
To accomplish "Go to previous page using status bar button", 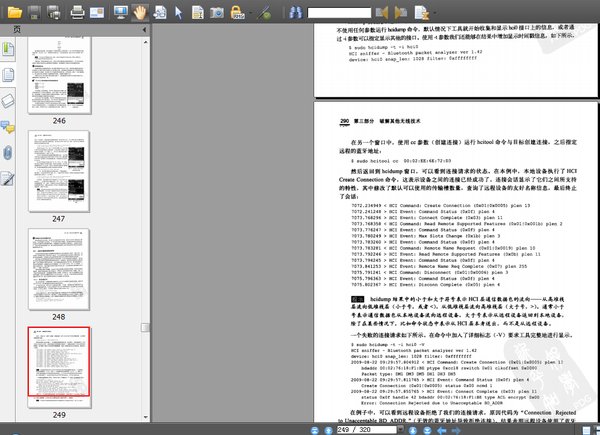I will pos(328,430).
